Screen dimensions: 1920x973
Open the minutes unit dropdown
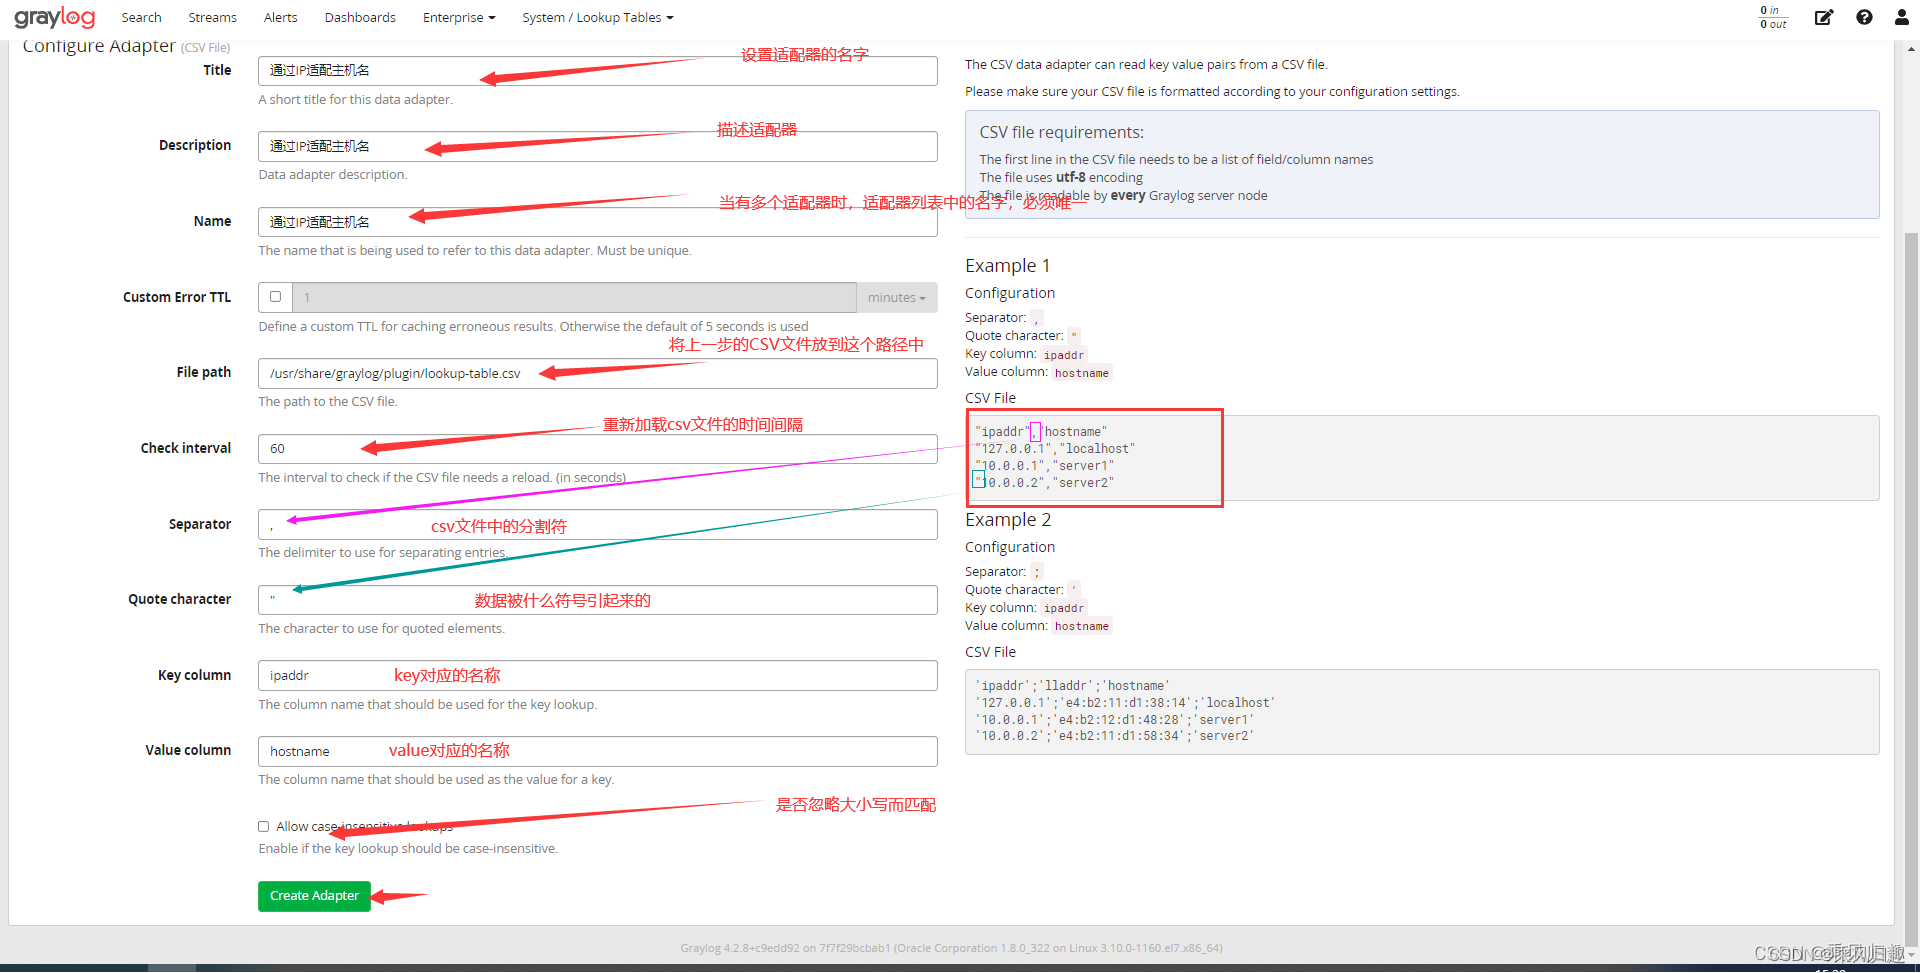896,297
